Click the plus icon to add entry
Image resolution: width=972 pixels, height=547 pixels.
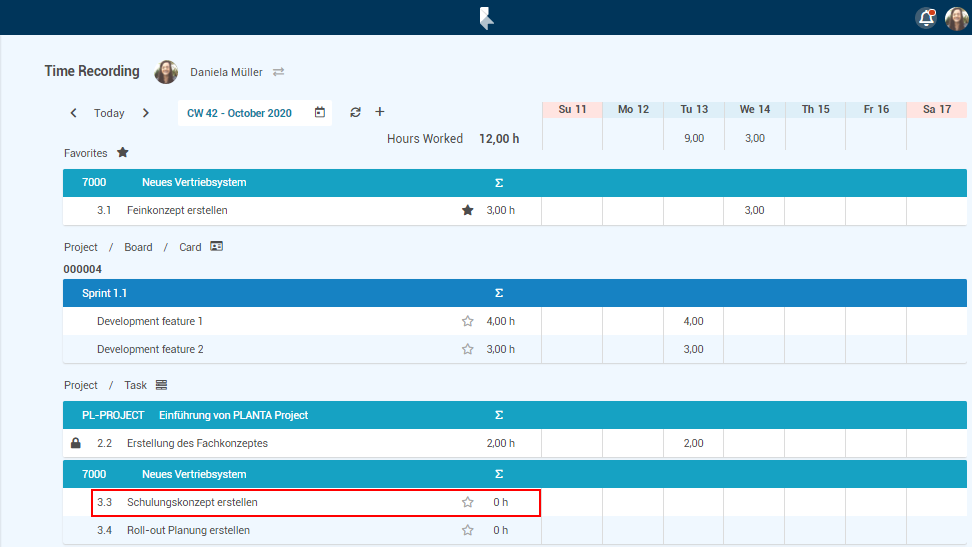point(380,112)
